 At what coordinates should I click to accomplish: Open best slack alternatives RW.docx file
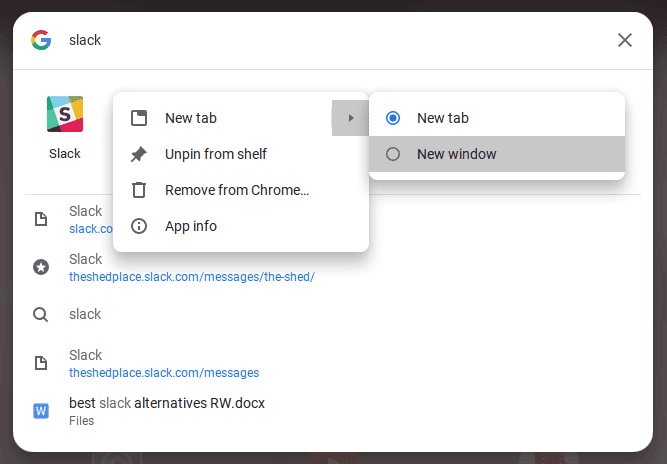click(167, 403)
